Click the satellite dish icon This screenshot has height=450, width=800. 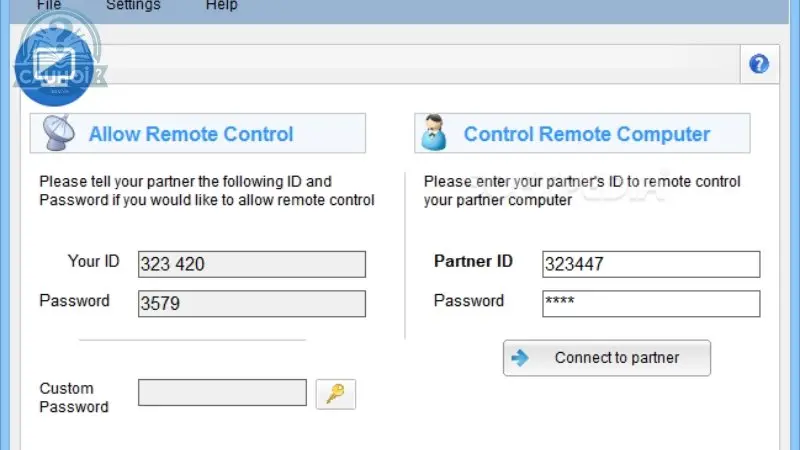(58, 133)
